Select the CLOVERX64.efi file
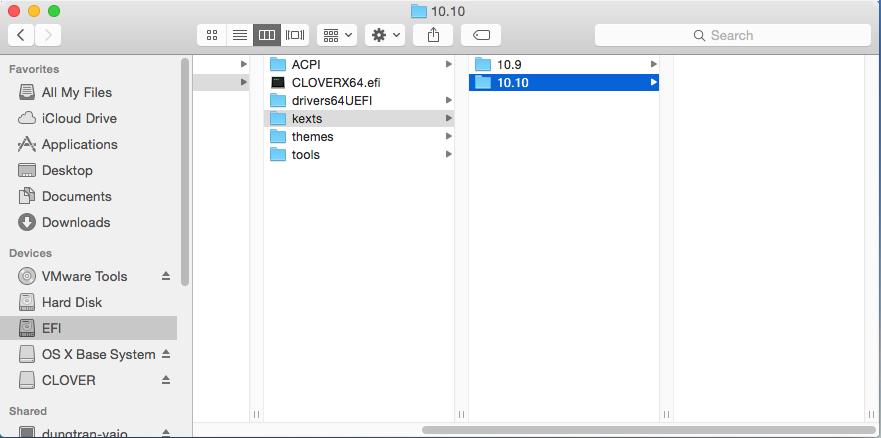Screen dimensions: 881x438 coord(335,82)
